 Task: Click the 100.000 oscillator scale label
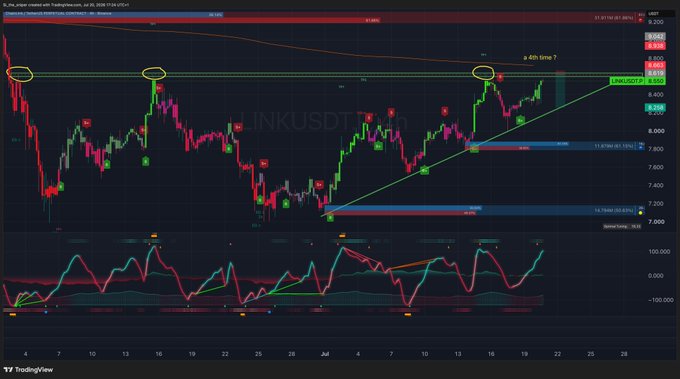[x=659, y=252]
